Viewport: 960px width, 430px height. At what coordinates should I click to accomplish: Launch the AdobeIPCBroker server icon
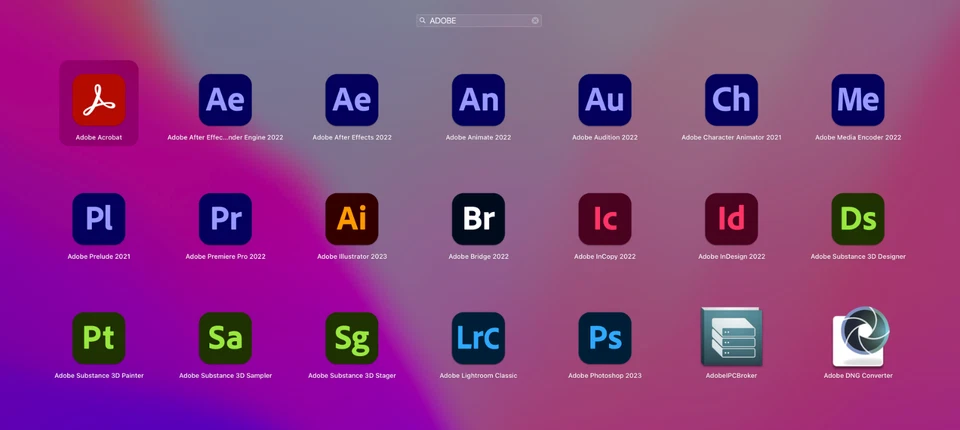tap(732, 337)
